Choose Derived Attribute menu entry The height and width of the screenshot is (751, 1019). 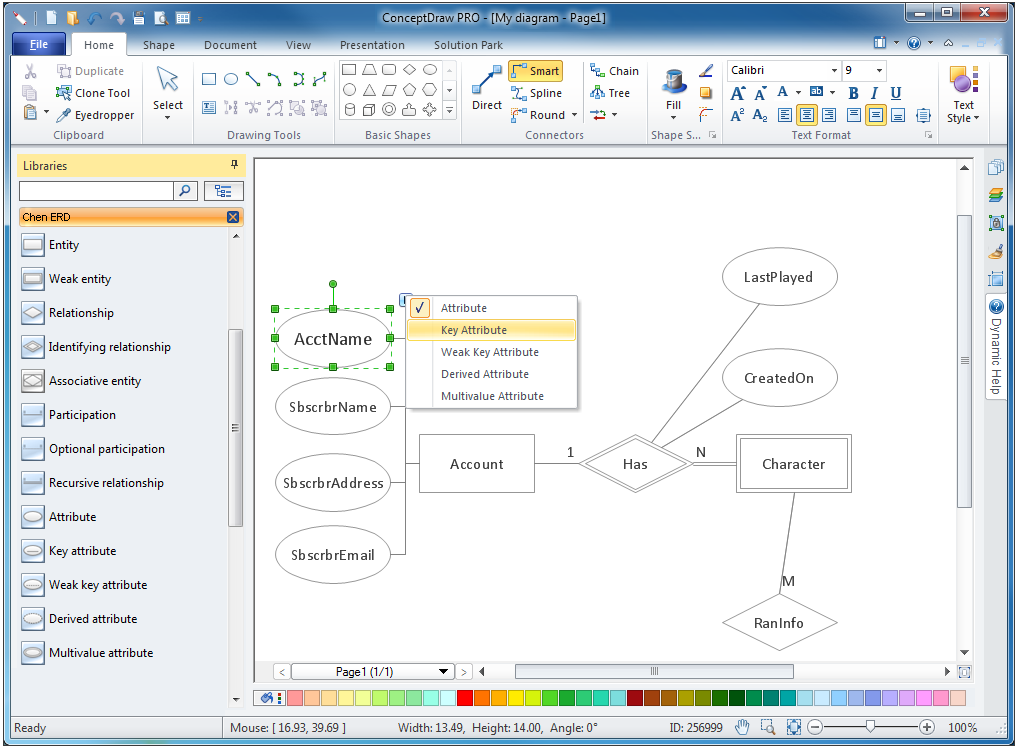[x=491, y=374]
